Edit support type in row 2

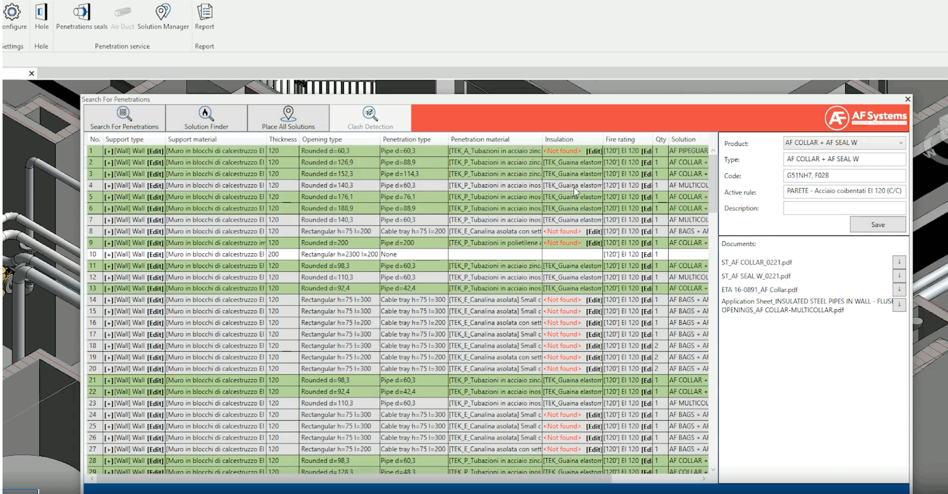point(155,163)
